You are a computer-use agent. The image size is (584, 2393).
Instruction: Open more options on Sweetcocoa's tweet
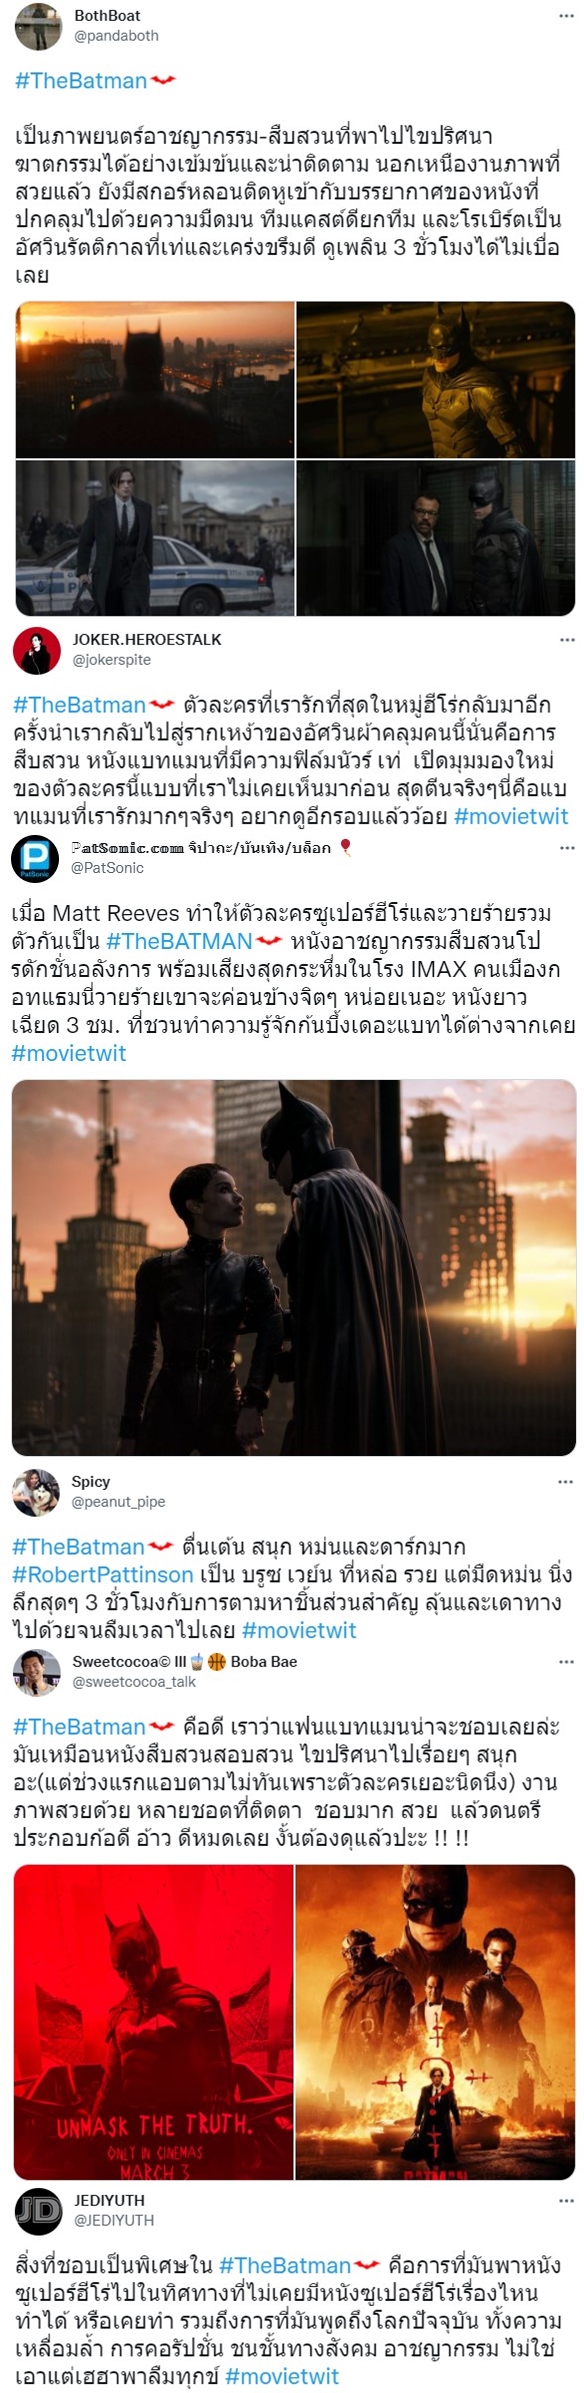coord(567,1662)
